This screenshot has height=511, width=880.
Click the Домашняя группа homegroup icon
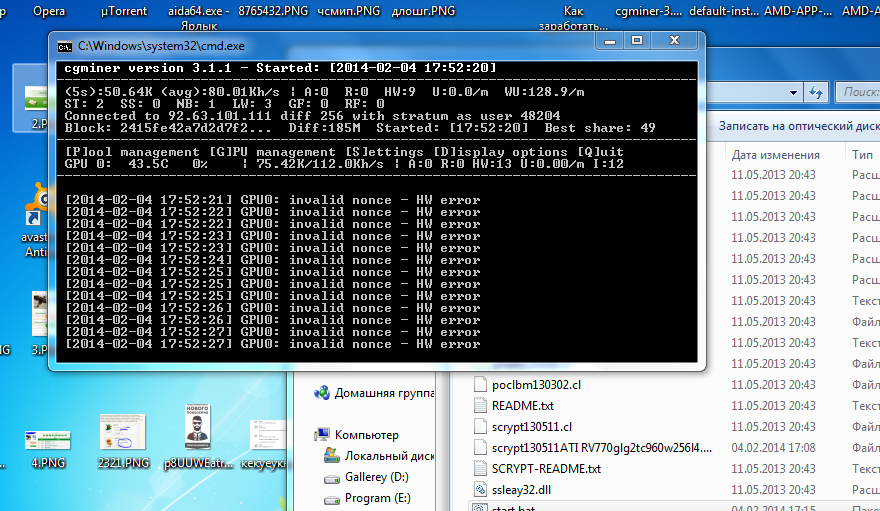pyautogui.click(x=322, y=393)
